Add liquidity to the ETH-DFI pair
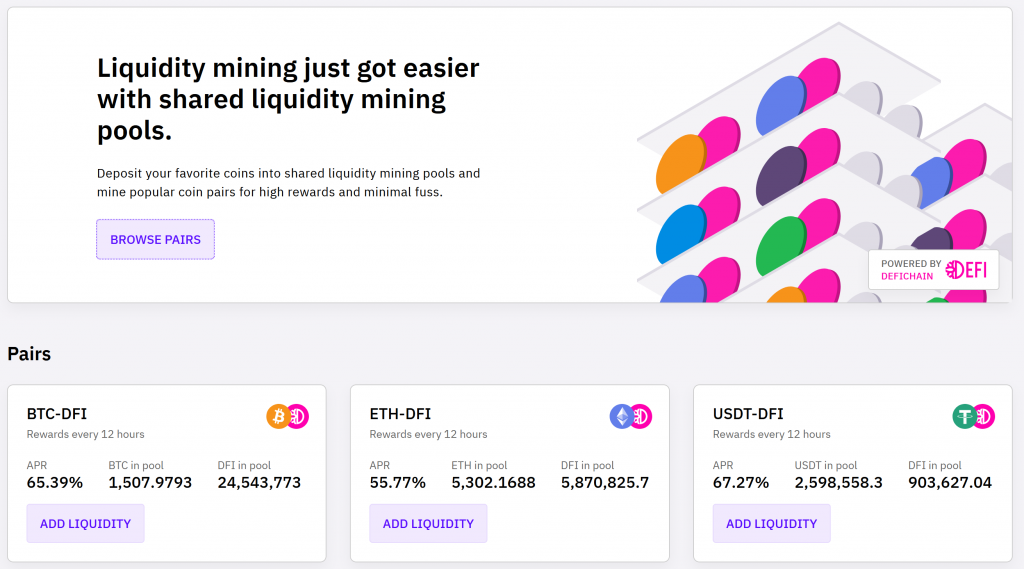1024x569 pixels. tap(428, 523)
